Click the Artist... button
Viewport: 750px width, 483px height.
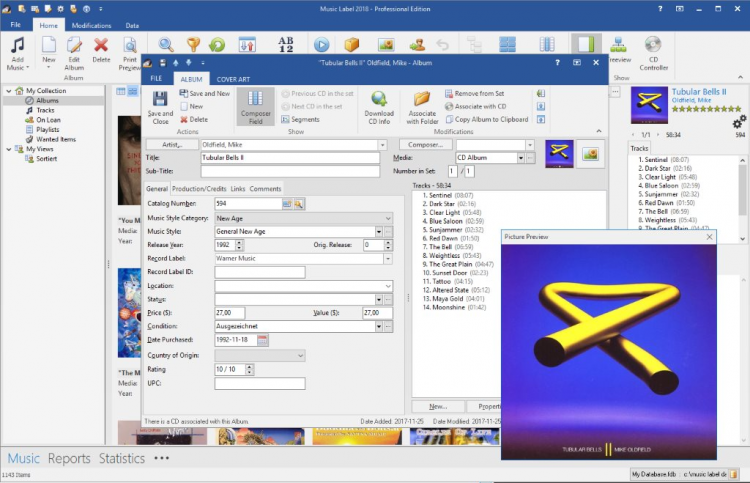(172, 144)
